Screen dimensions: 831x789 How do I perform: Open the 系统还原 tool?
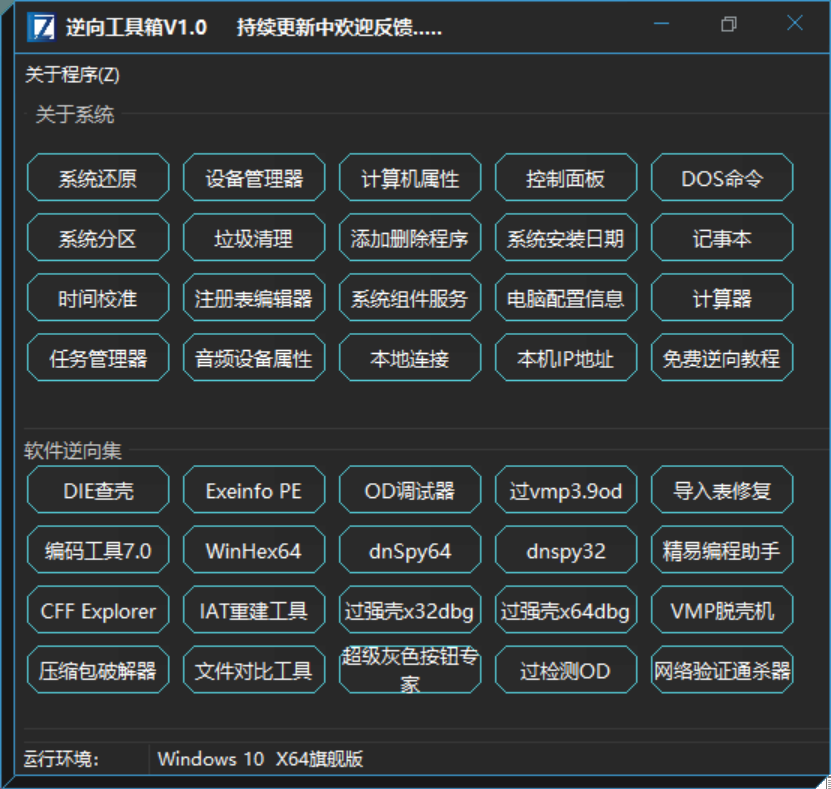pos(97,177)
